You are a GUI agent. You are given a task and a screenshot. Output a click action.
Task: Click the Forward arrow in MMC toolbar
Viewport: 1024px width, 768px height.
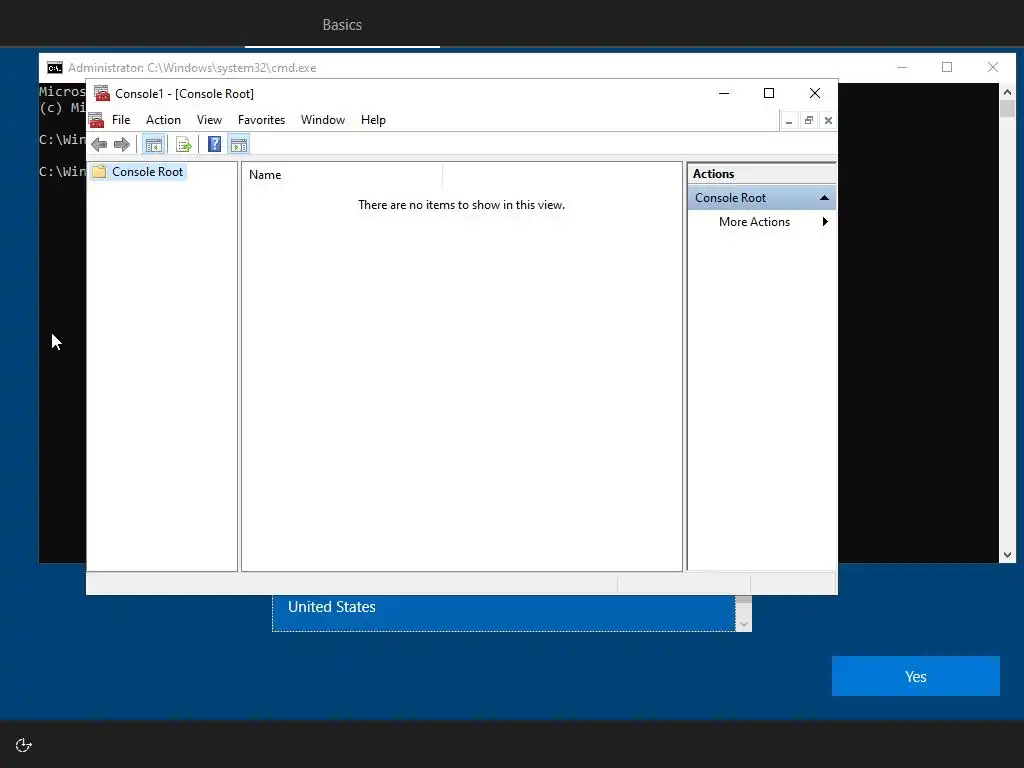click(121, 144)
